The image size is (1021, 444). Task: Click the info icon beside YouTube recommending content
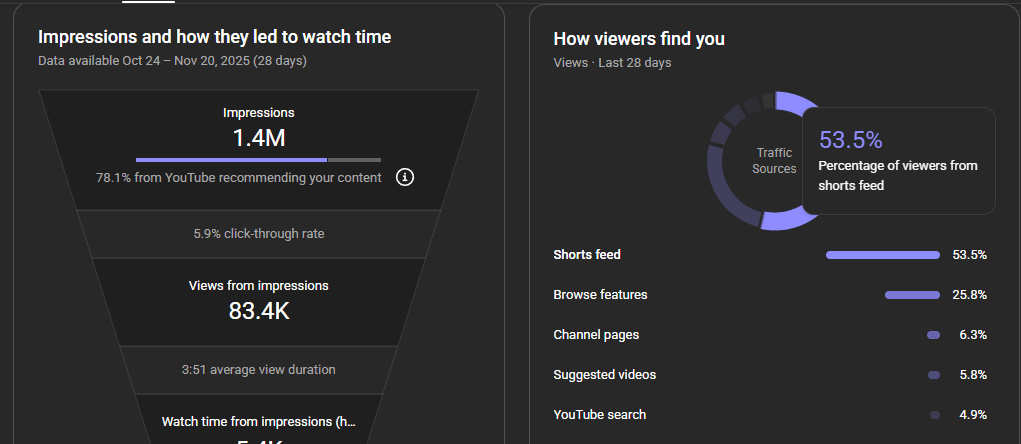coord(405,177)
